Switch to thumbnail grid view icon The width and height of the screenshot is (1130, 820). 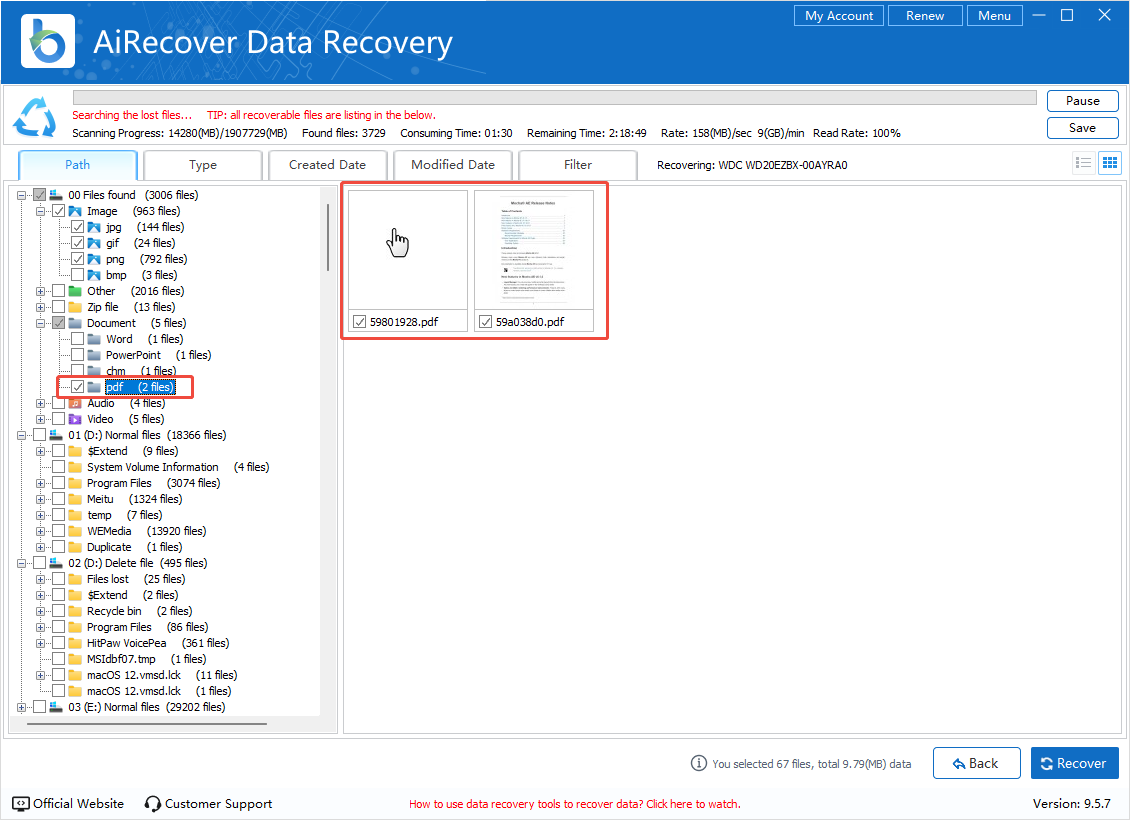(x=1109, y=163)
